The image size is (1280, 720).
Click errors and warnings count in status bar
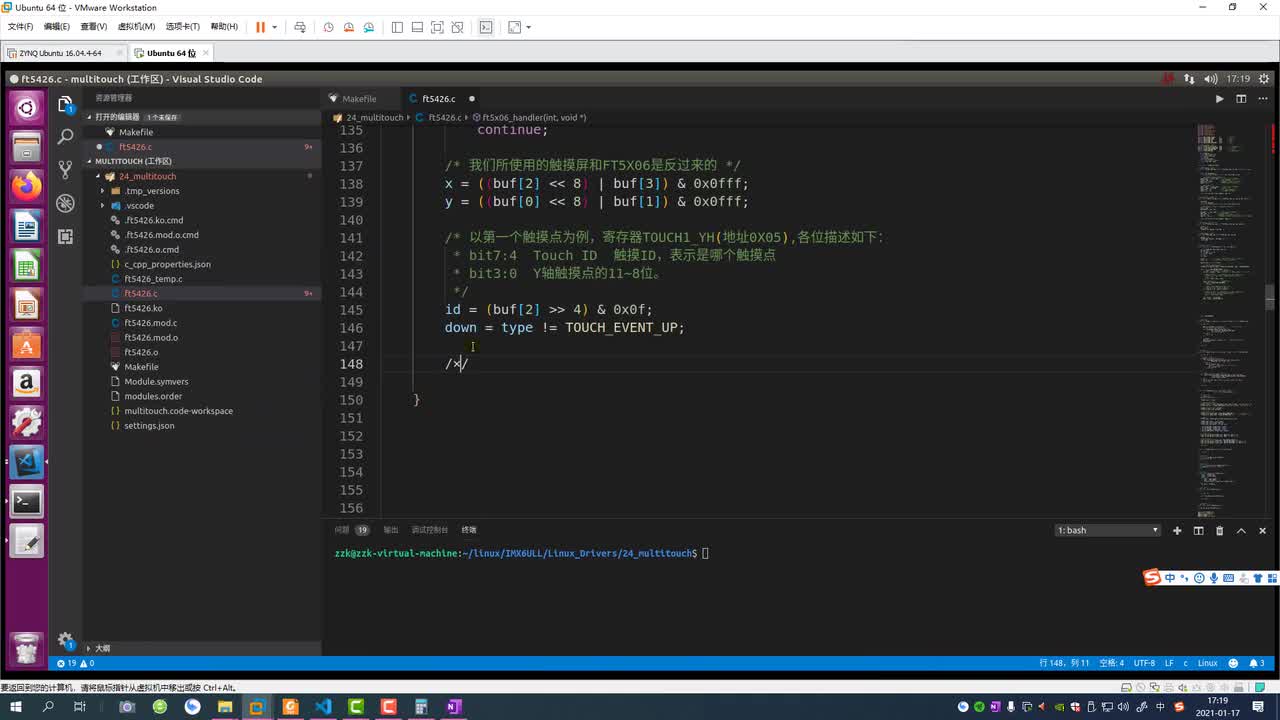tap(76, 663)
